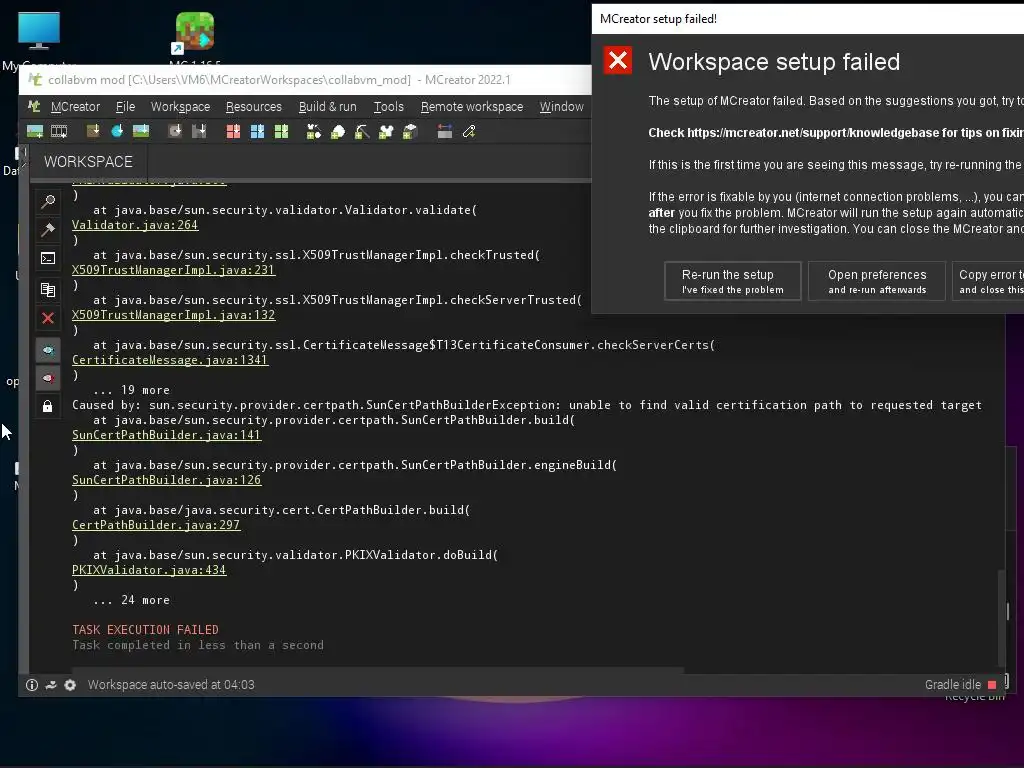The image size is (1024, 768).
Task: Click the console horizontal scrollbar
Action: [x=377, y=670]
